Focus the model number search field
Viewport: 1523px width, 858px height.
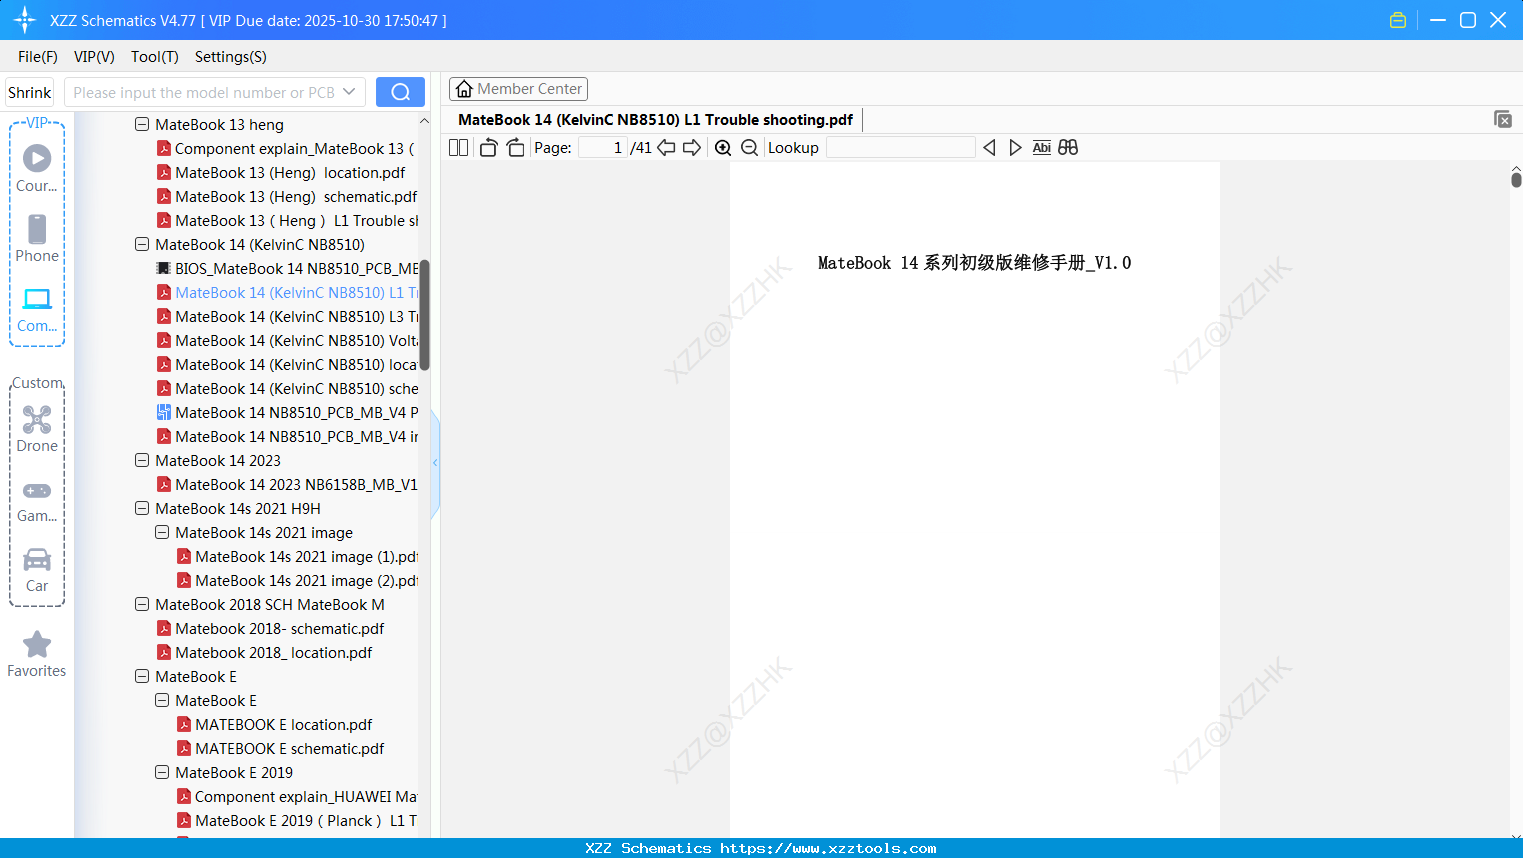click(204, 92)
